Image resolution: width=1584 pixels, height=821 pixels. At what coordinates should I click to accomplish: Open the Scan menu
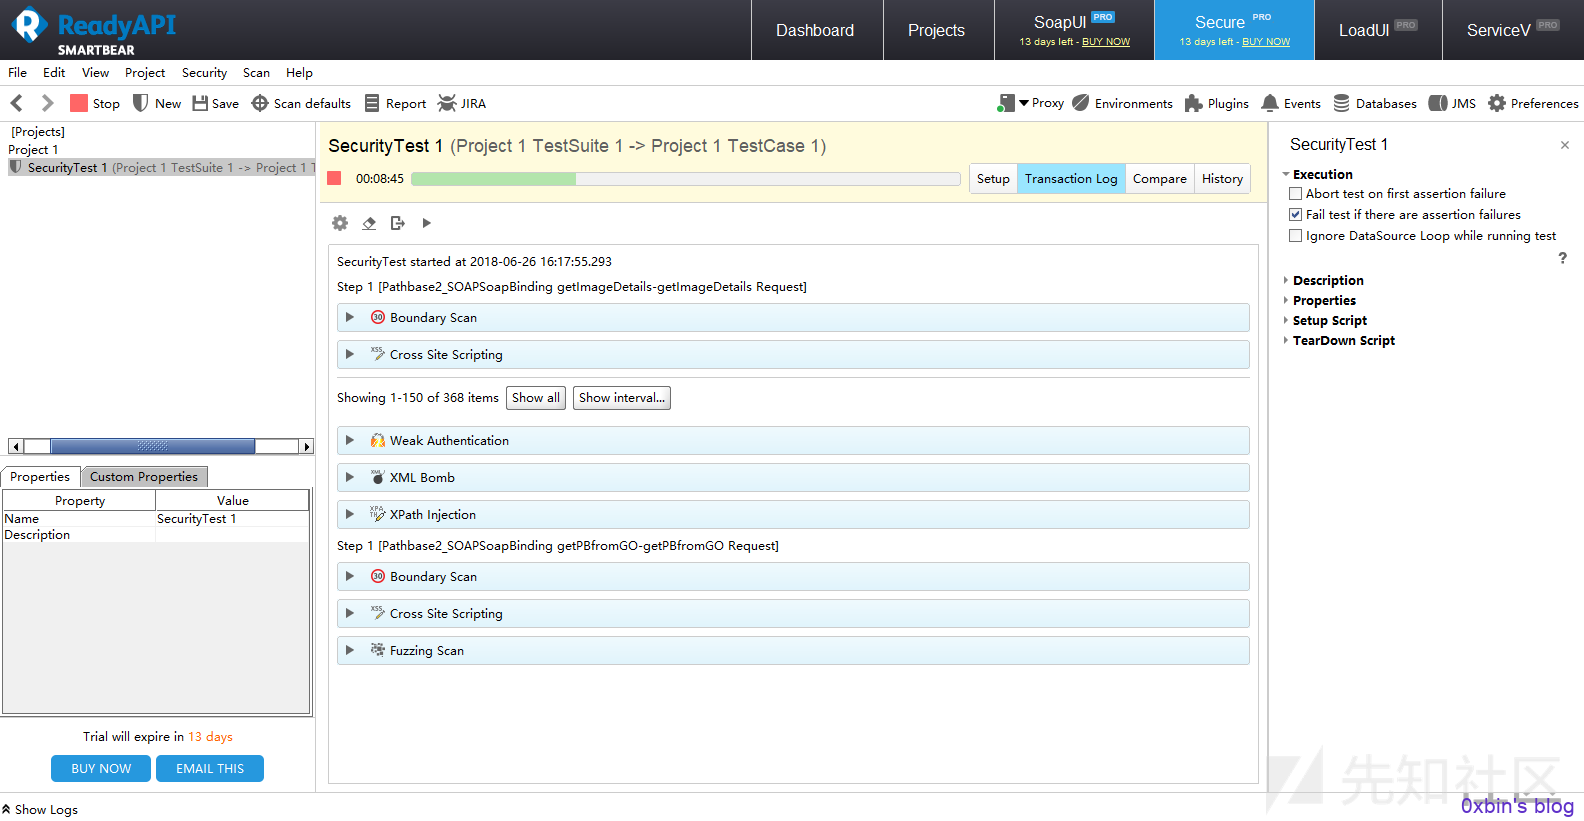[x=256, y=73]
